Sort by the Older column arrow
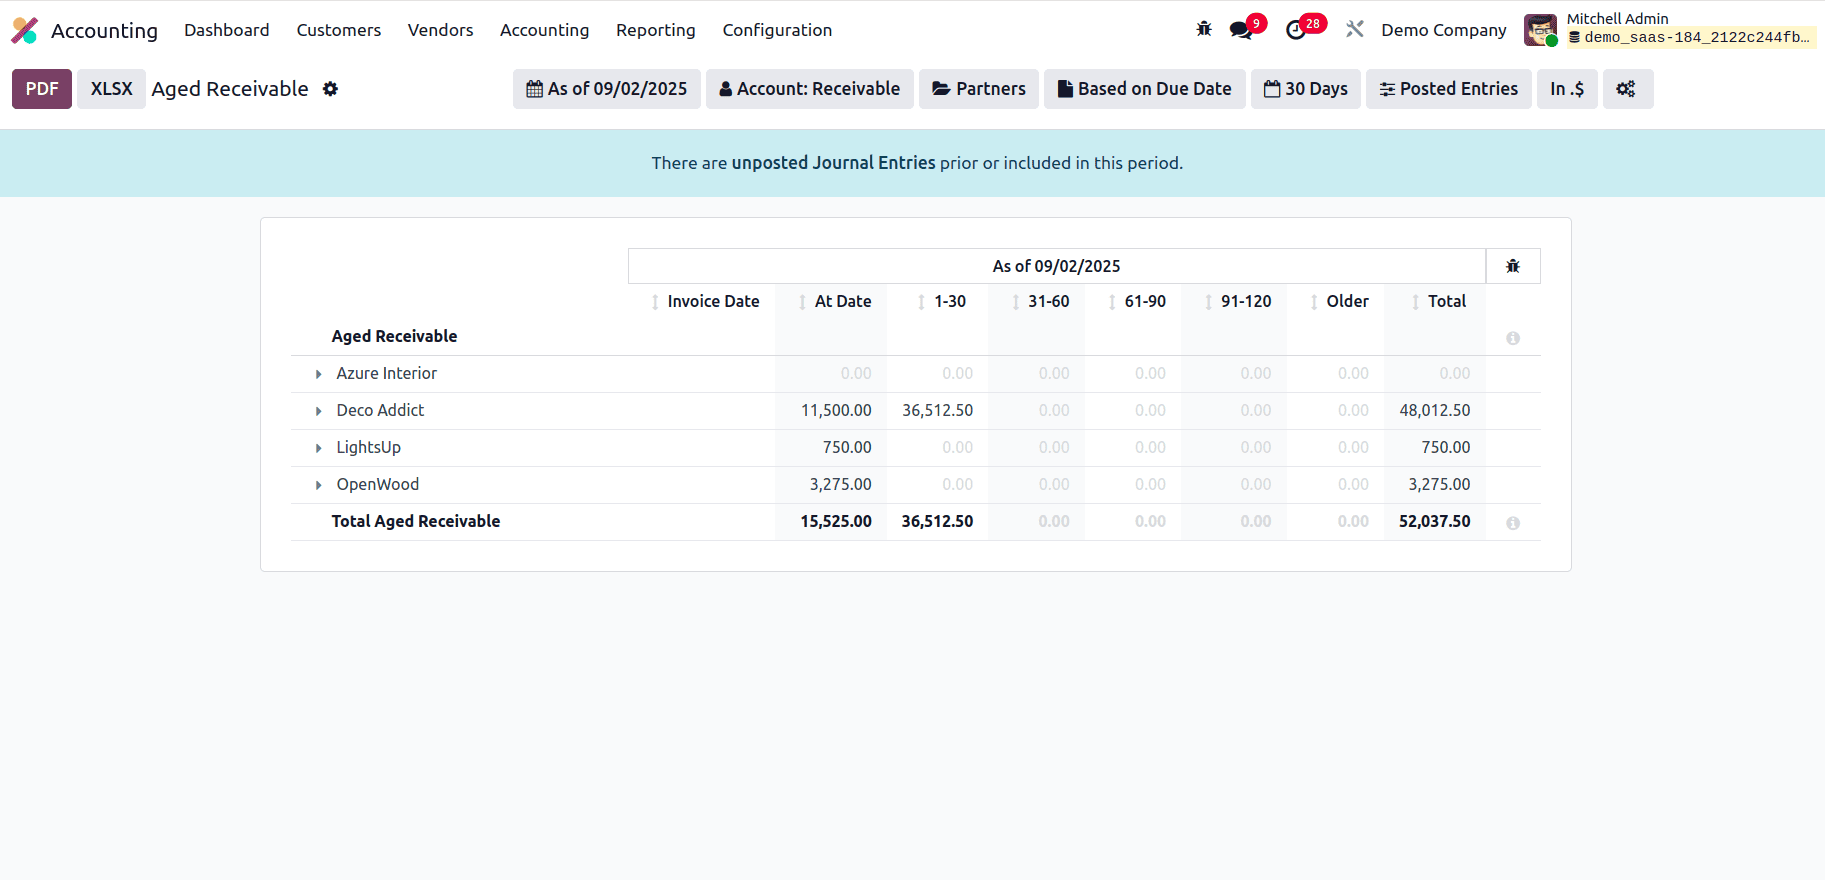The width and height of the screenshot is (1825, 880). click(x=1314, y=302)
